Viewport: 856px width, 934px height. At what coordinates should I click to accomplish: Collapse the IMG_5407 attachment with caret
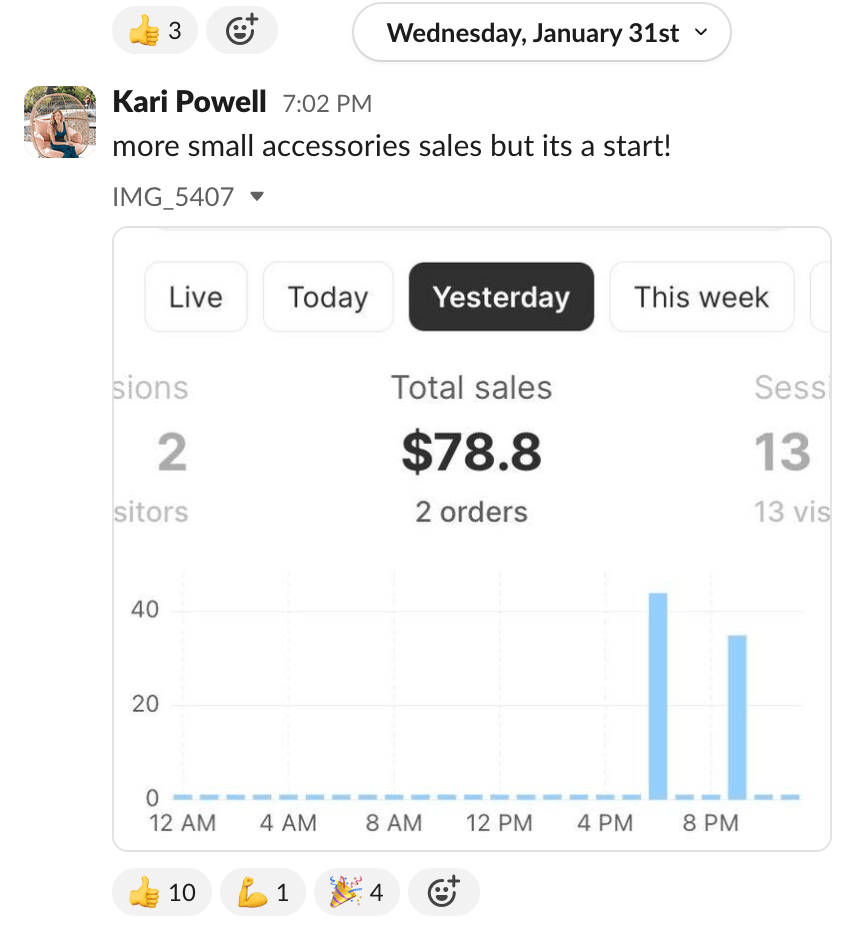[257, 197]
